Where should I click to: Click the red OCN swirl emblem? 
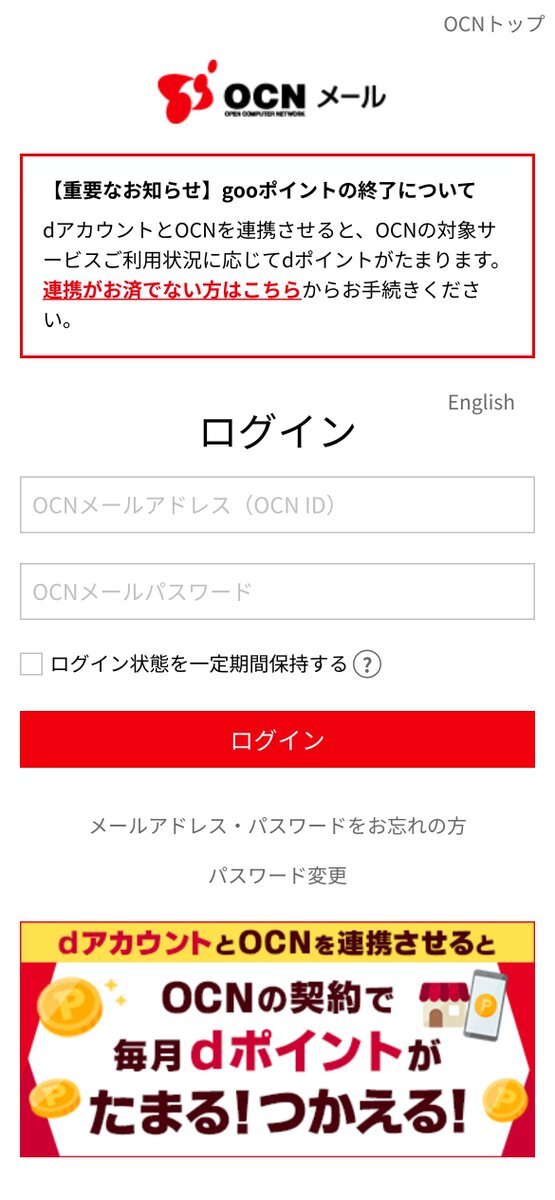point(187,92)
